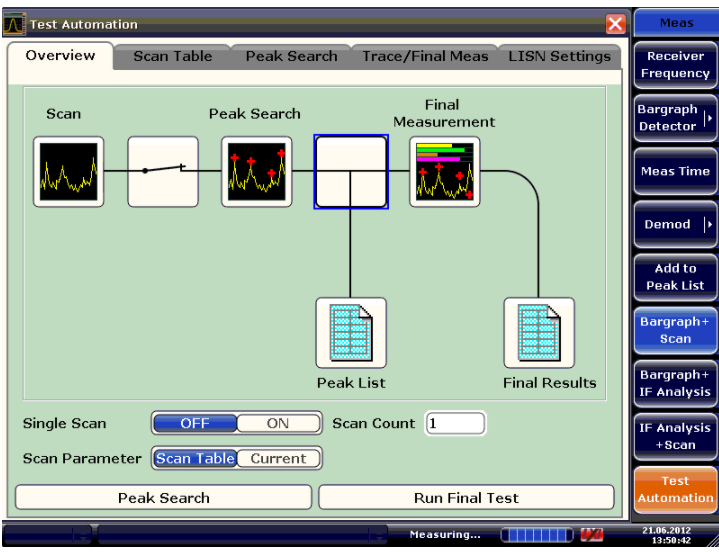Open the Peak List document icon
Screen dimensions: 719x552
(351, 333)
